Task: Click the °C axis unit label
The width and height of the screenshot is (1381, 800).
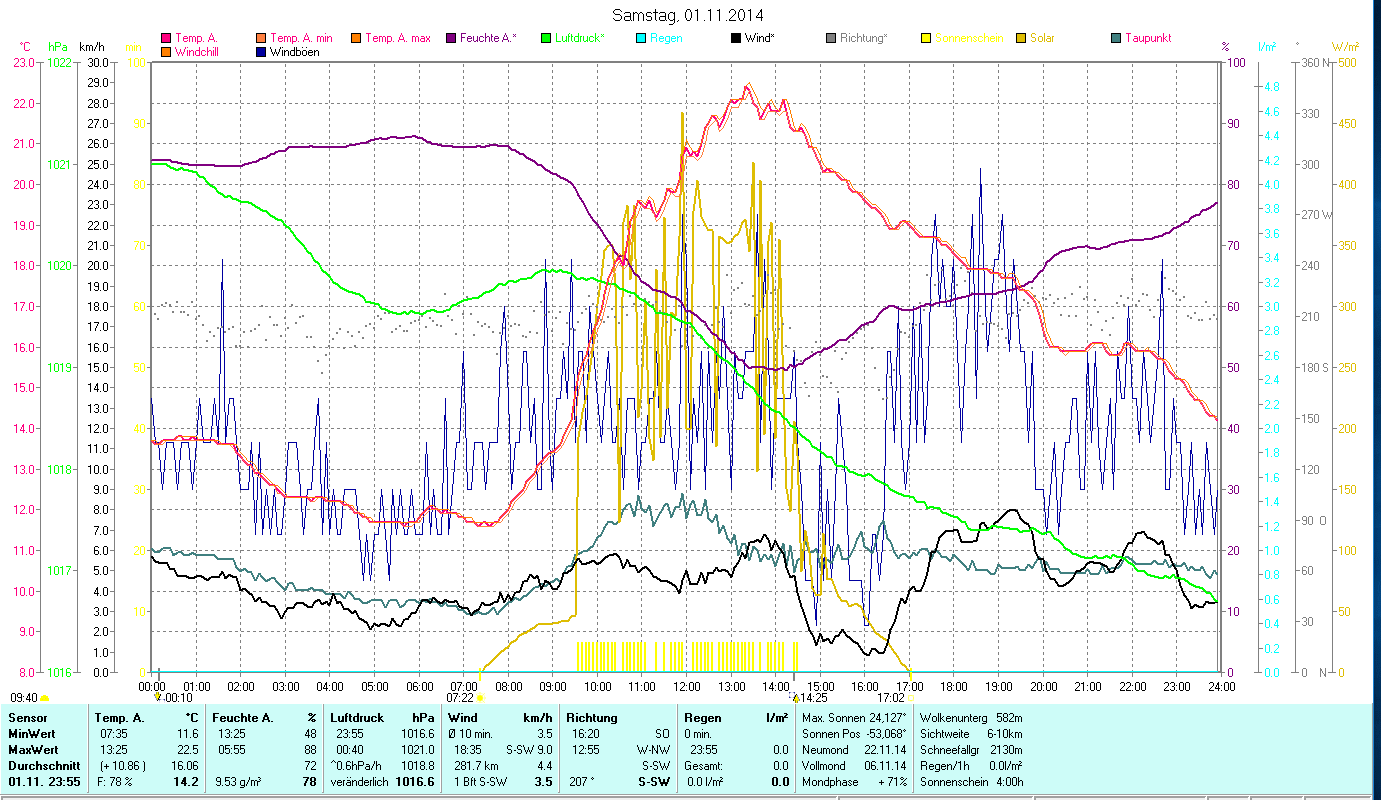Action: pos(26,47)
